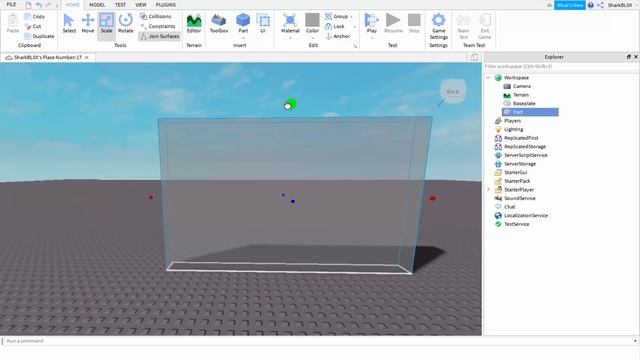Click the Paste button
Screen dimensions: 640x360
[x=13, y=24]
